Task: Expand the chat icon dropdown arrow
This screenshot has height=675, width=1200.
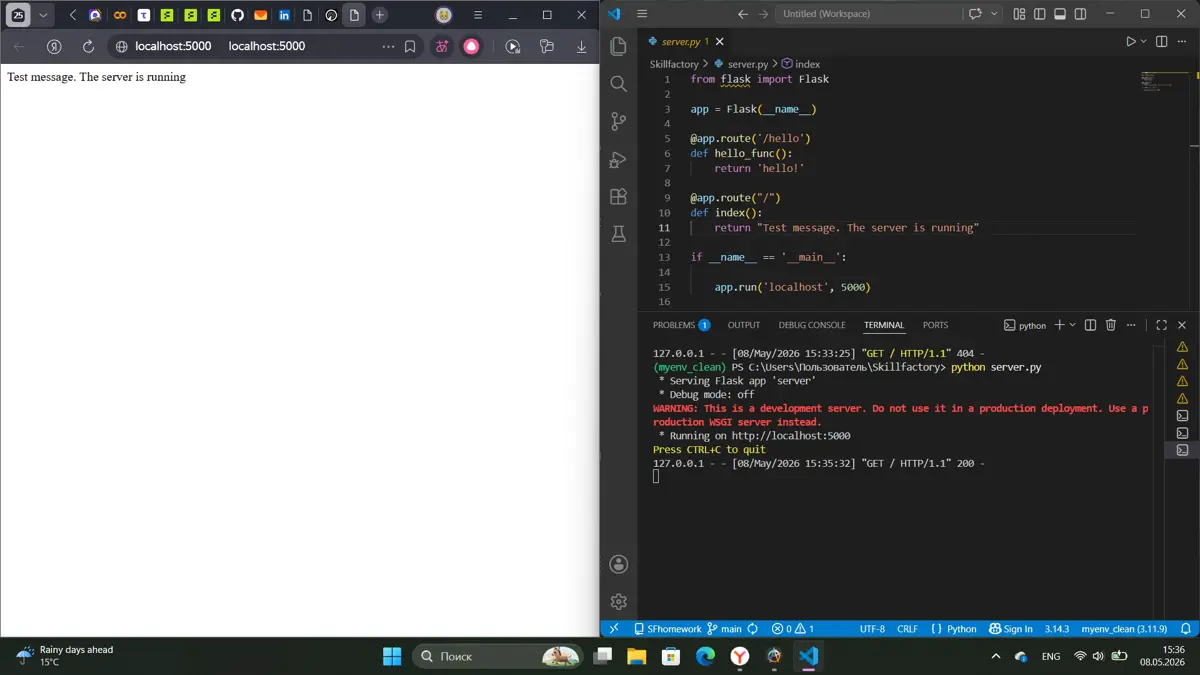Action: pyautogui.click(x=994, y=14)
